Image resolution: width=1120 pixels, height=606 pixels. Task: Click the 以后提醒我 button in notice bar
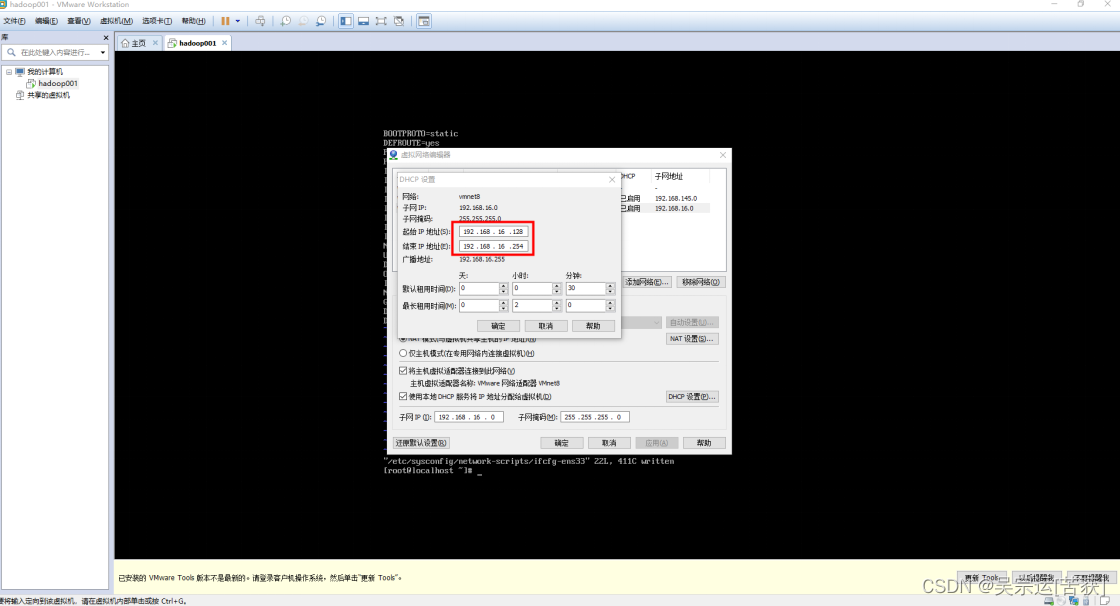[1036, 578]
